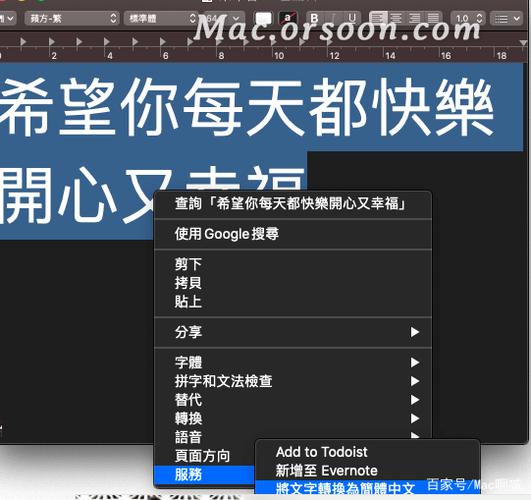
Task: Align text right using the toolbar icon
Action: point(415,18)
